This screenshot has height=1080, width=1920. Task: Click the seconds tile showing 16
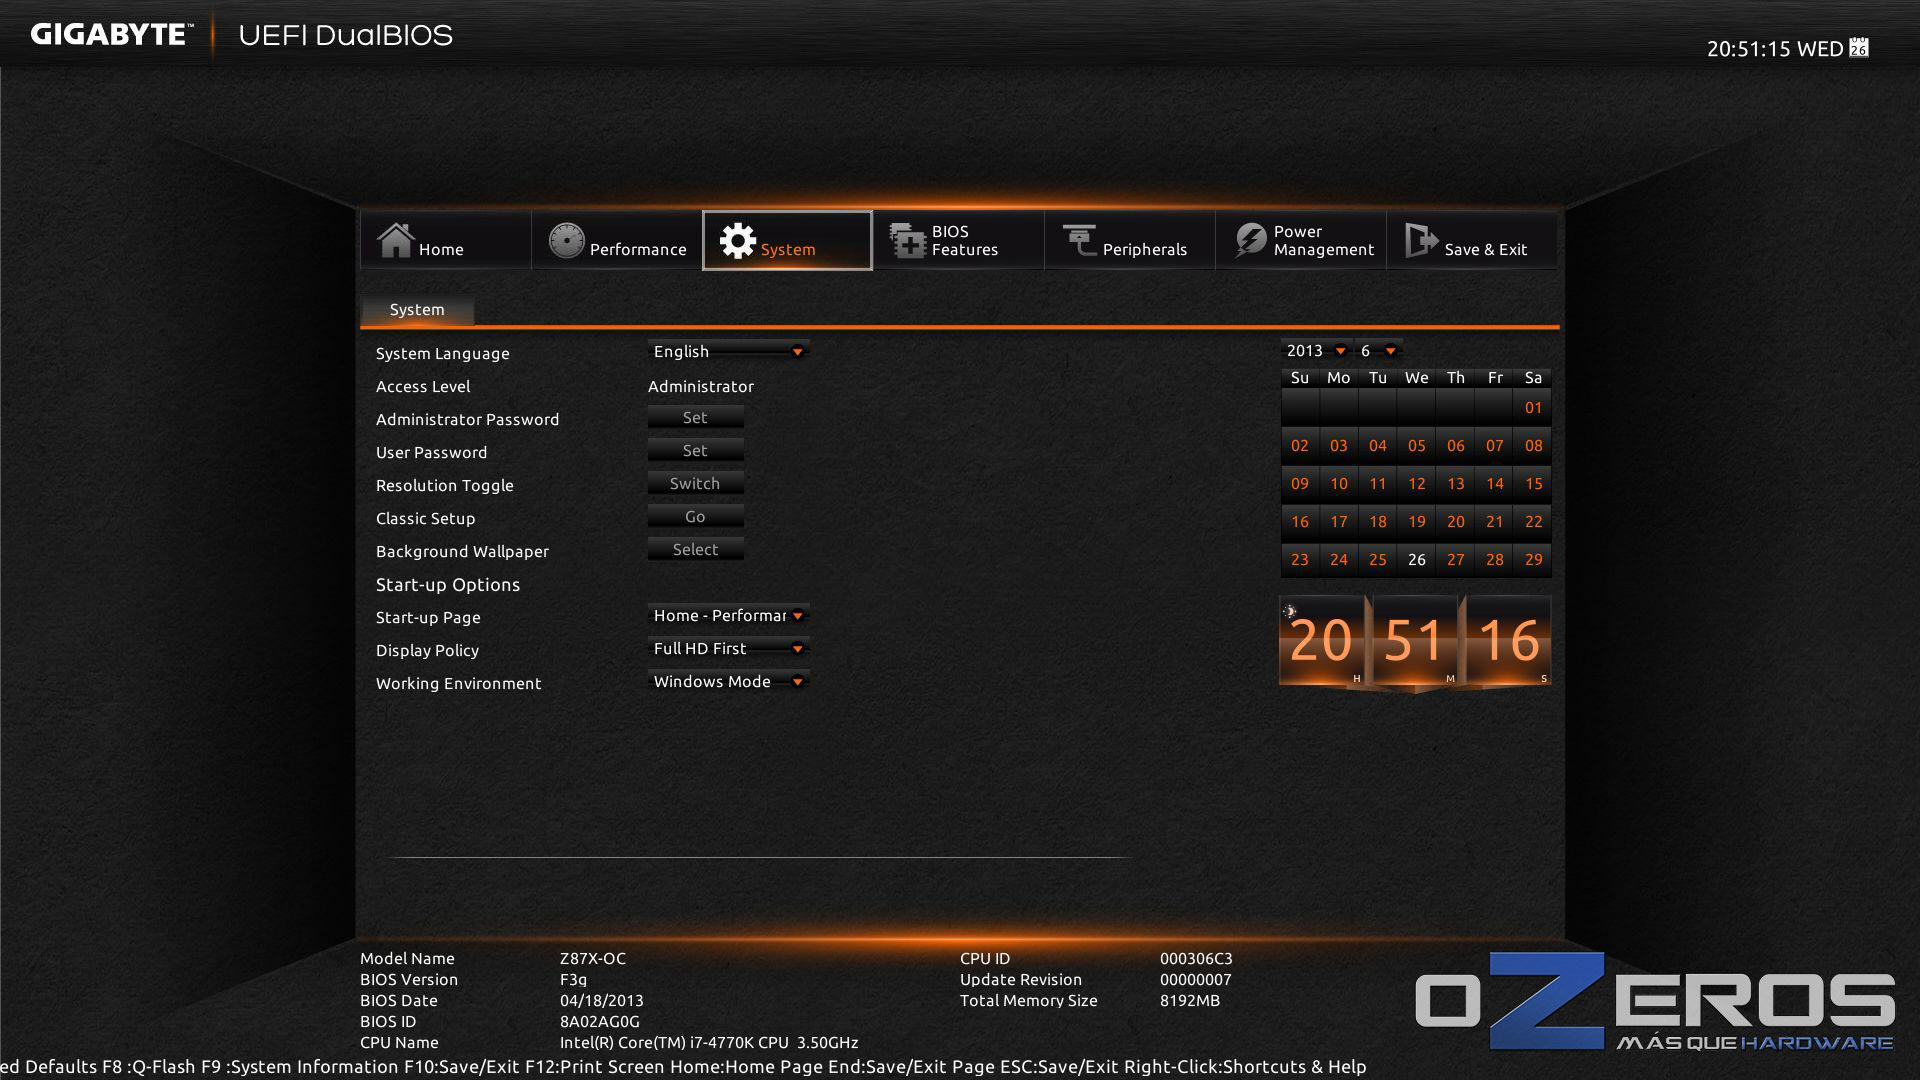(x=1508, y=640)
